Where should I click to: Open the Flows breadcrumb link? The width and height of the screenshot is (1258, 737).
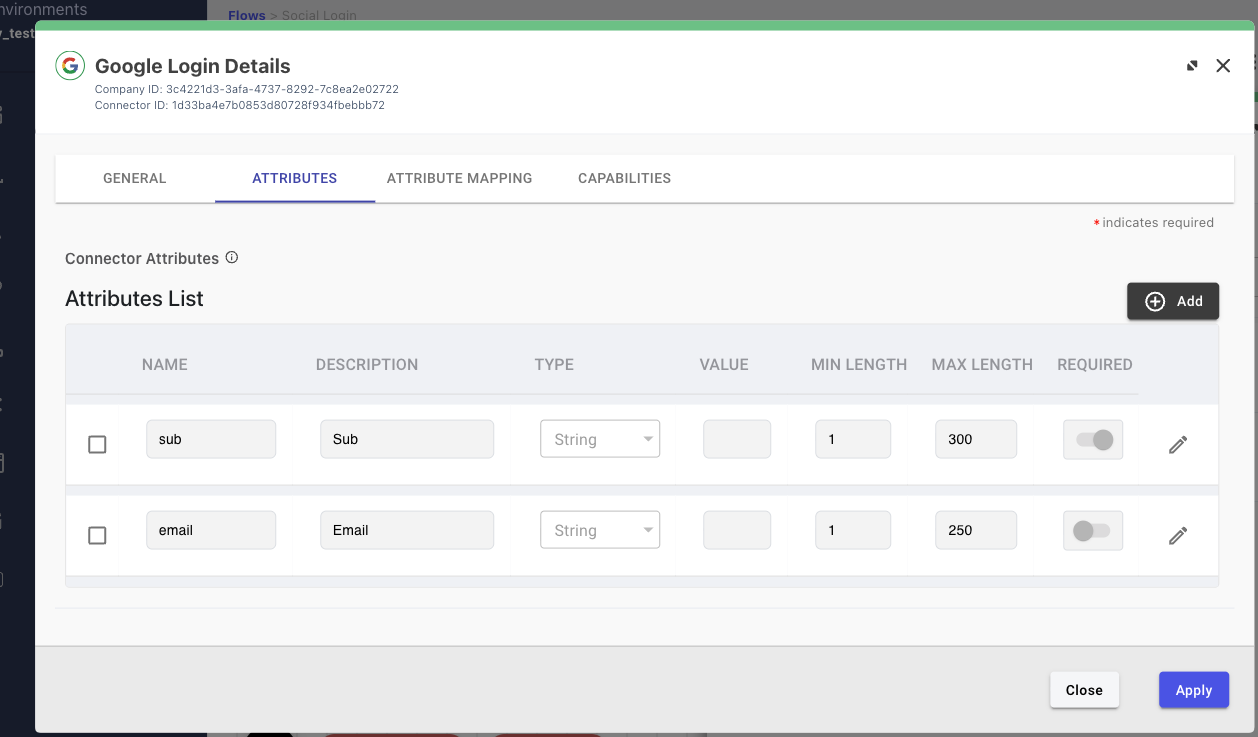click(247, 16)
